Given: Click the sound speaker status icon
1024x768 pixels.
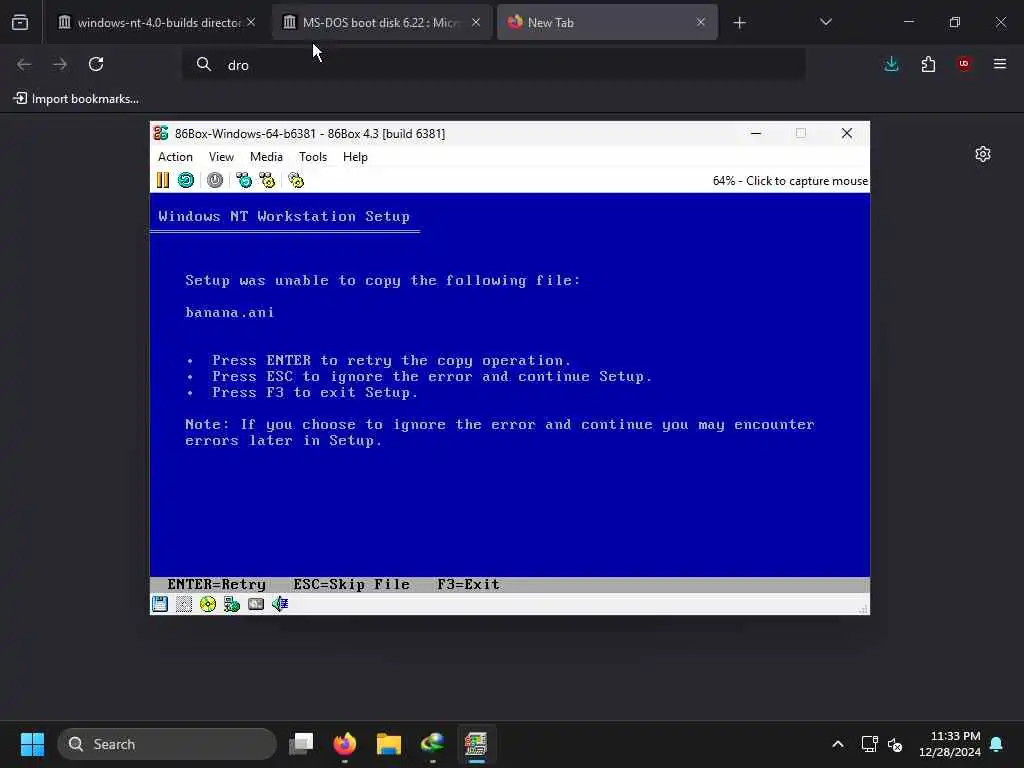Looking at the screenshot, I should coord(280,604).
